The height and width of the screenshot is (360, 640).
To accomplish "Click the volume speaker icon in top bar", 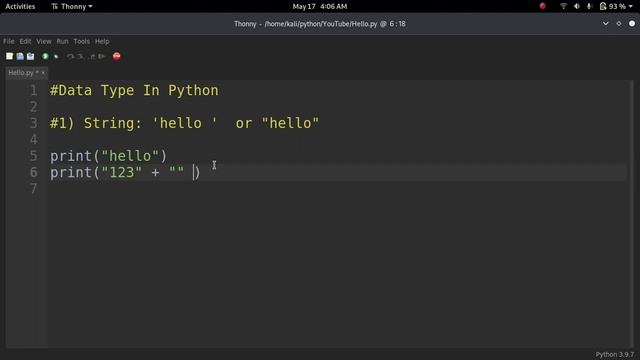I will click(577, 6).
